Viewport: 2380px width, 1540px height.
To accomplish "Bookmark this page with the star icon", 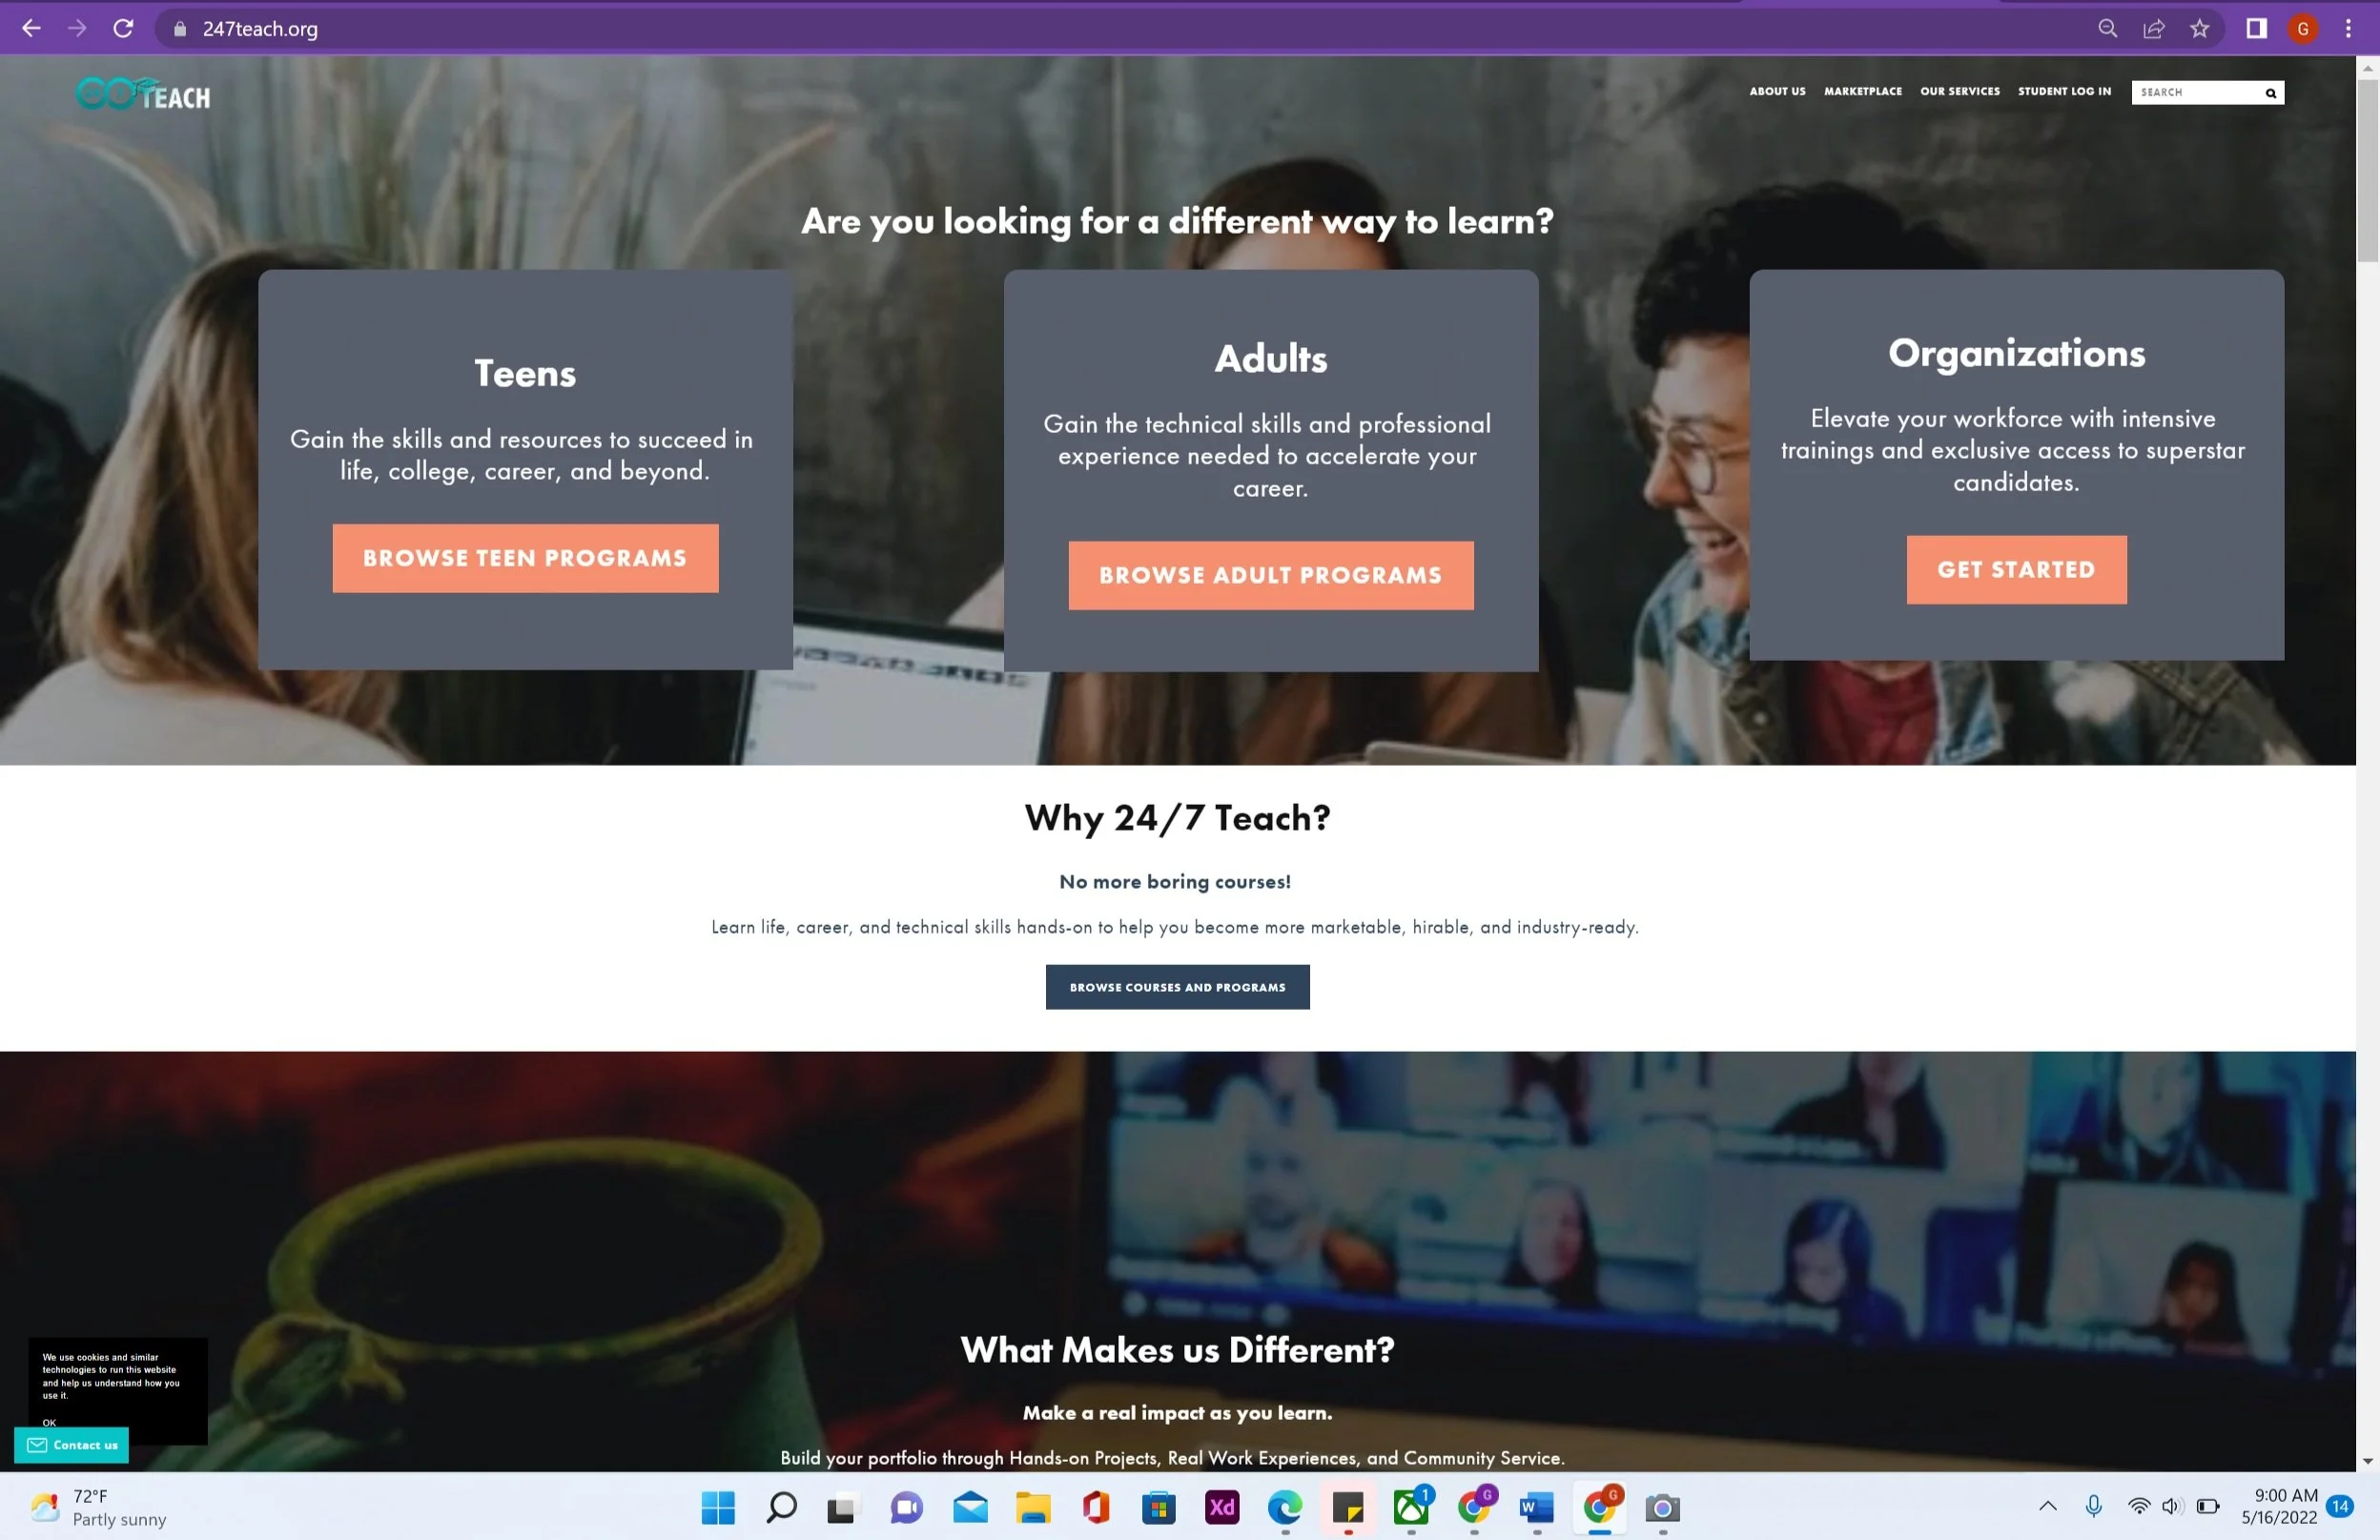I will [2199, 28].
